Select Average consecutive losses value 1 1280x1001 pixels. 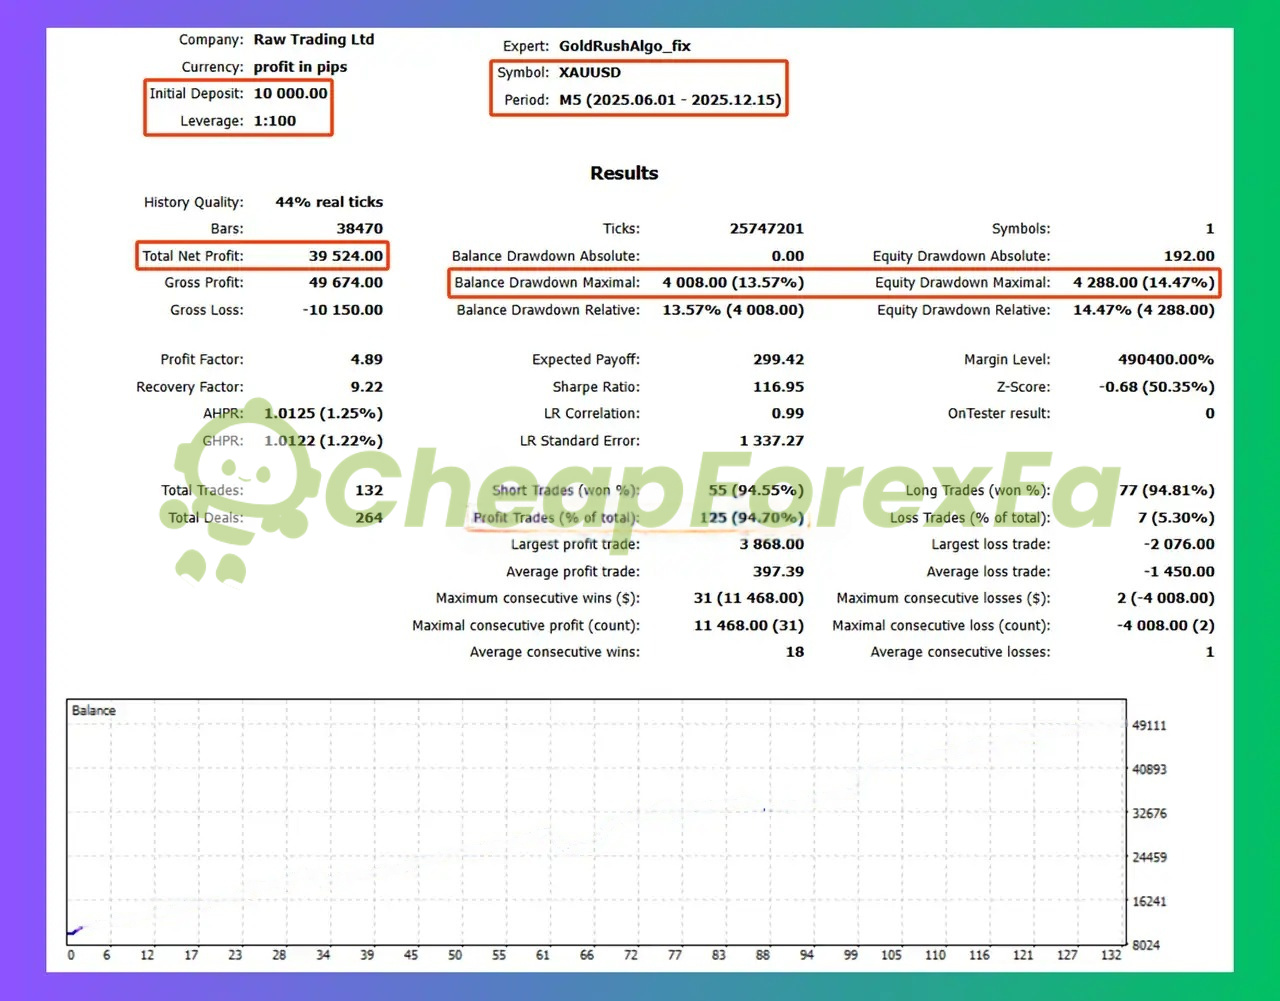(1210, 652)
